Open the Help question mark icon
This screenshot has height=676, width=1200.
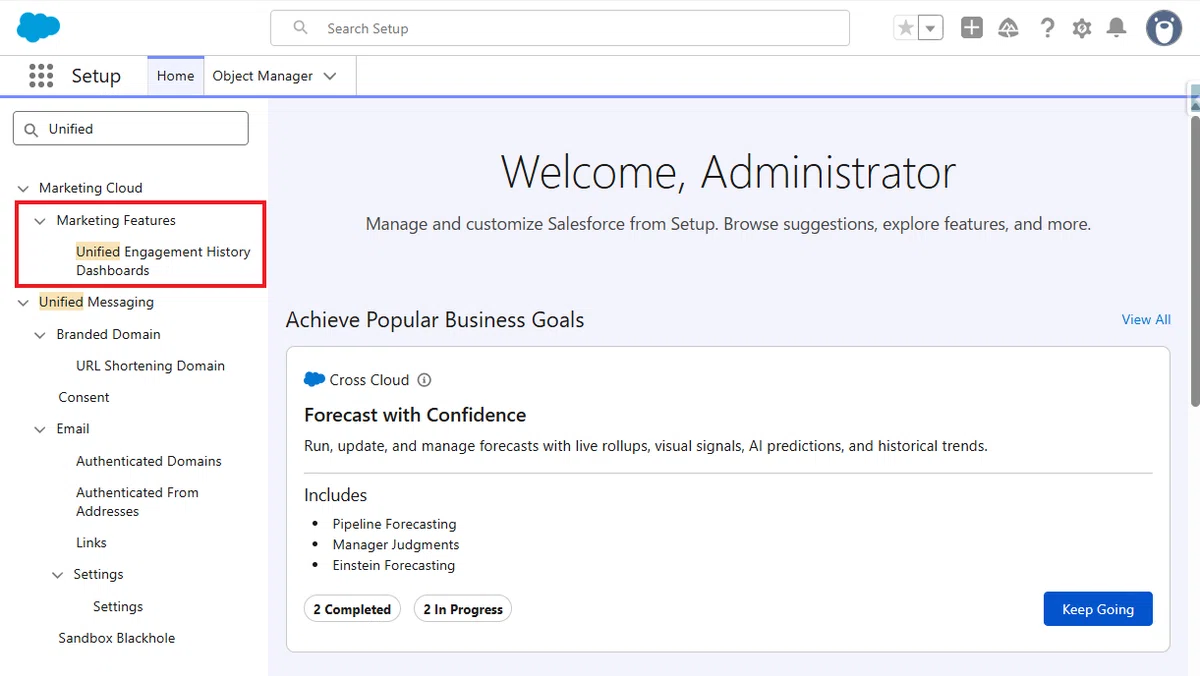coord(1047,28)
